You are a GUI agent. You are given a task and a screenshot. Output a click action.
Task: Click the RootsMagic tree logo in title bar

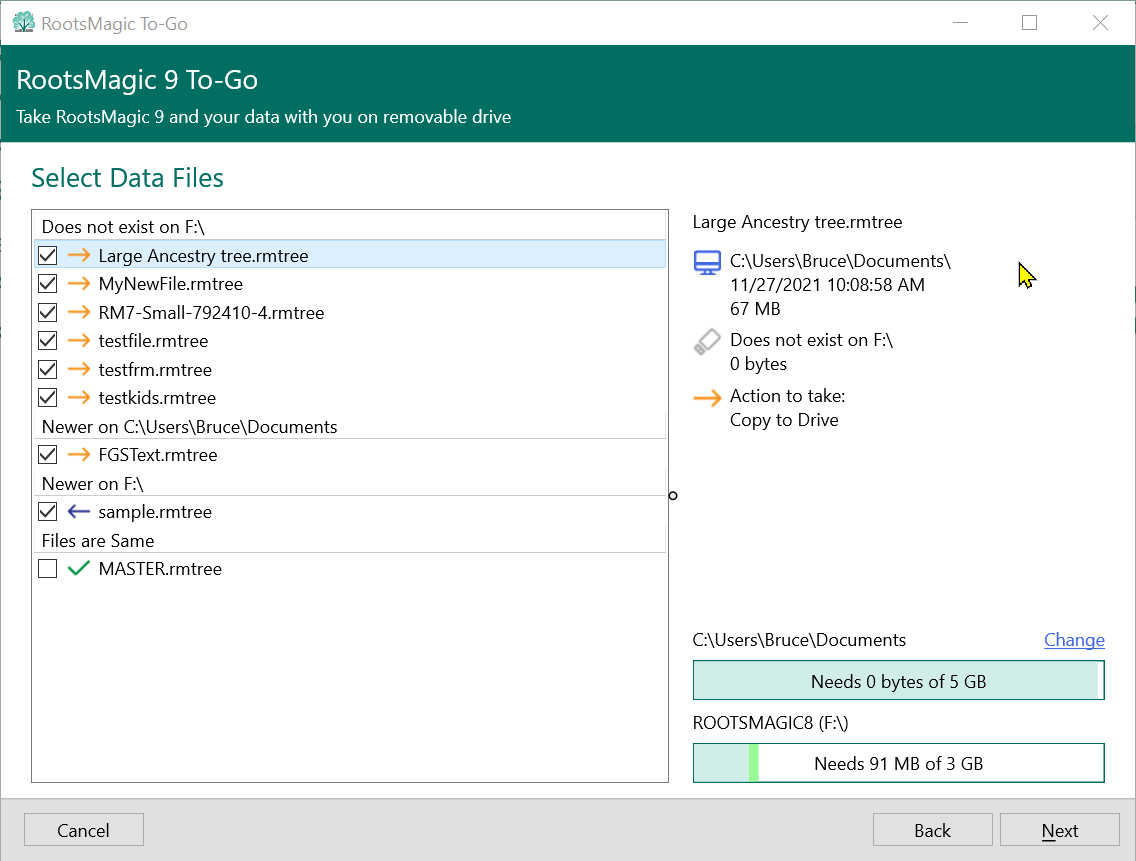pos(24,23)
